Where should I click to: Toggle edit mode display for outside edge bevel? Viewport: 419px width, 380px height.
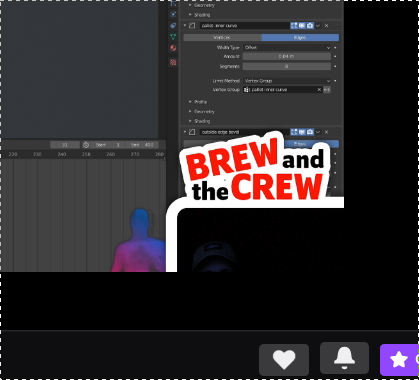[x=294, y=132]
